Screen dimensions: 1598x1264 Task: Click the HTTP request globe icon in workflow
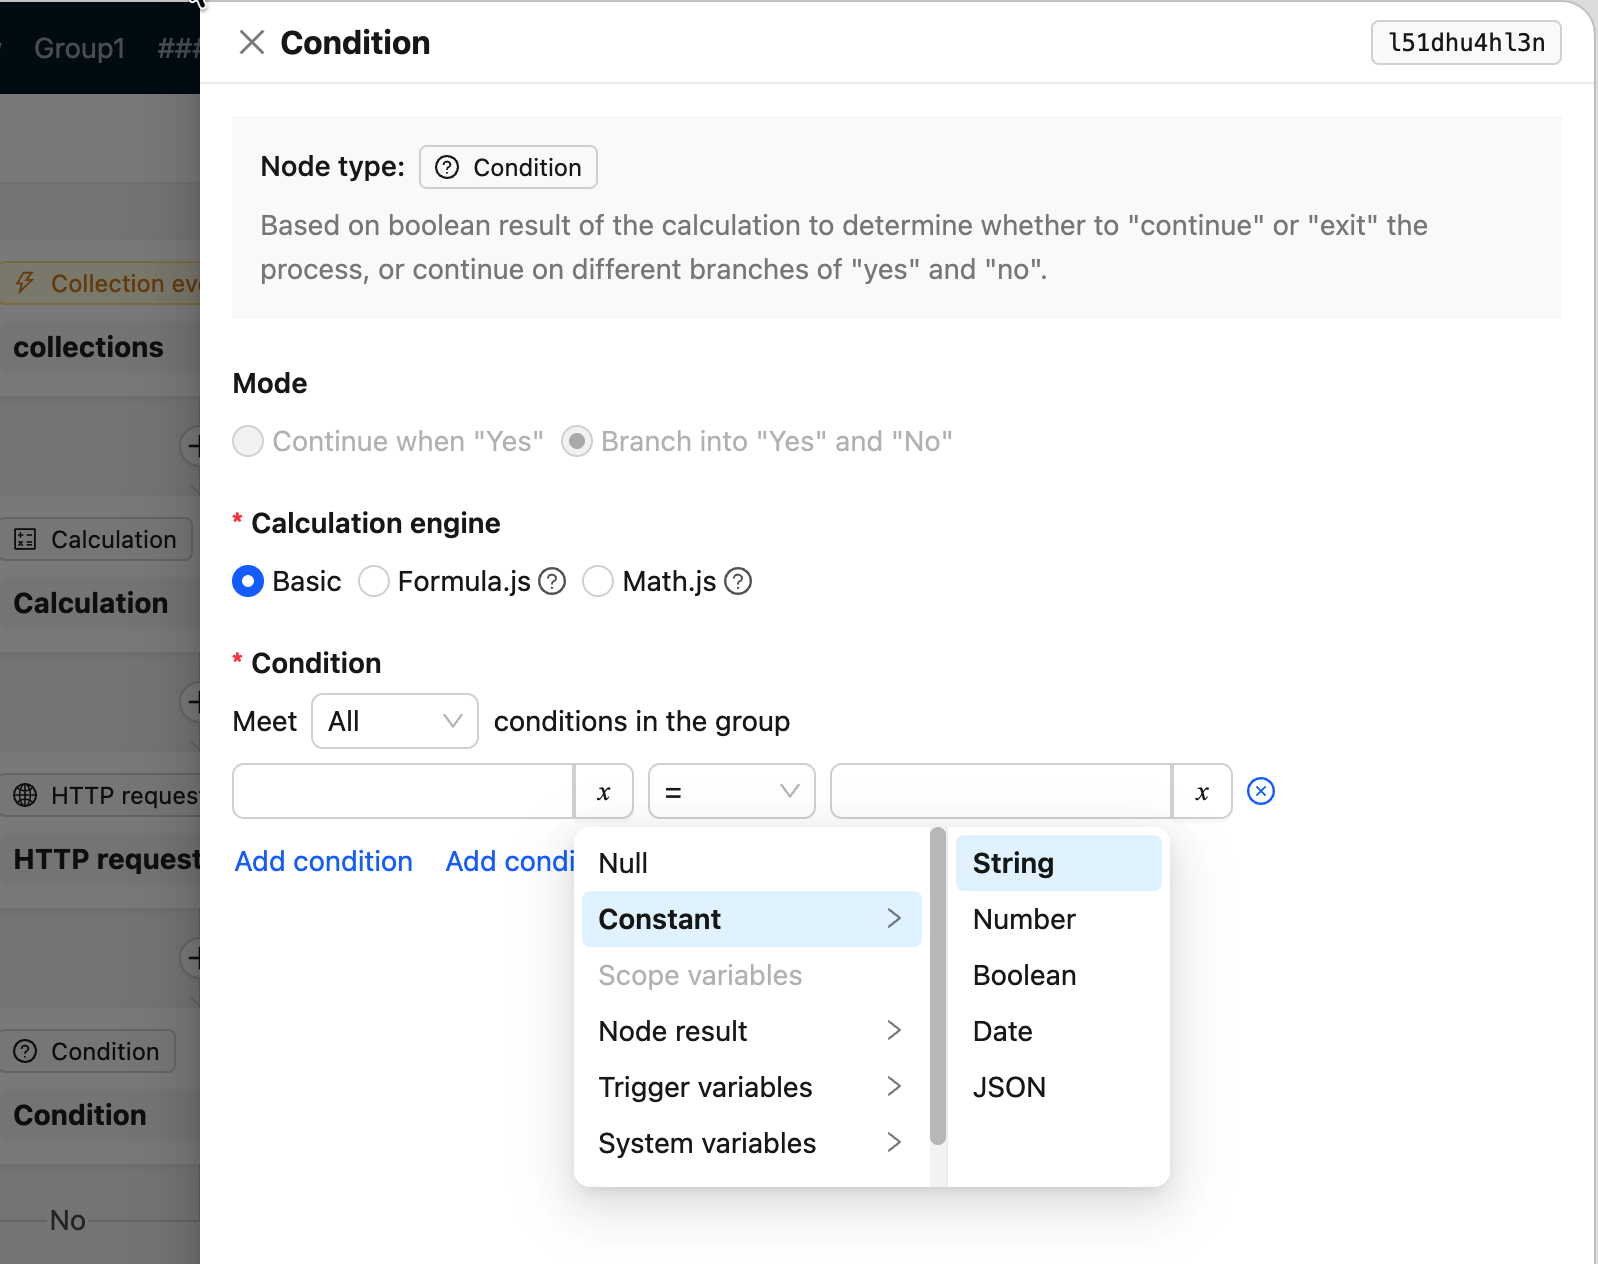pyautogui.click(x=25, y=795)
